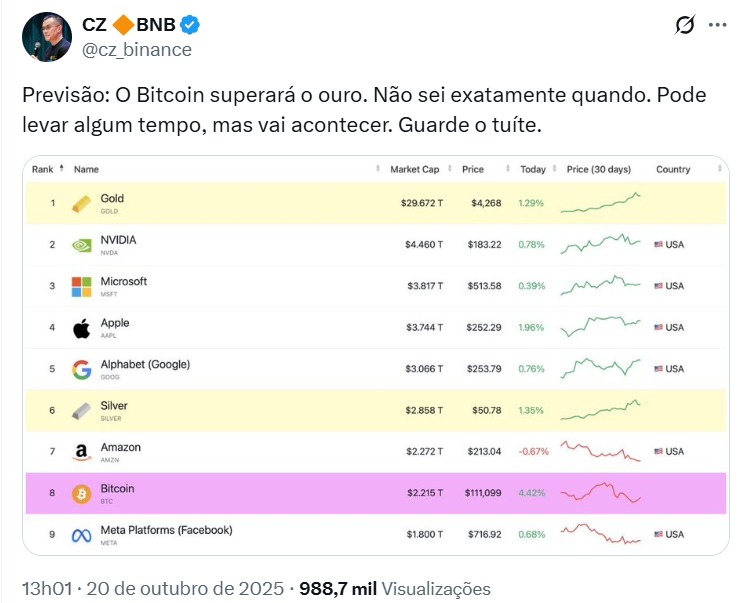
Task: Sort table by Market Cap column
Action: 414,169
